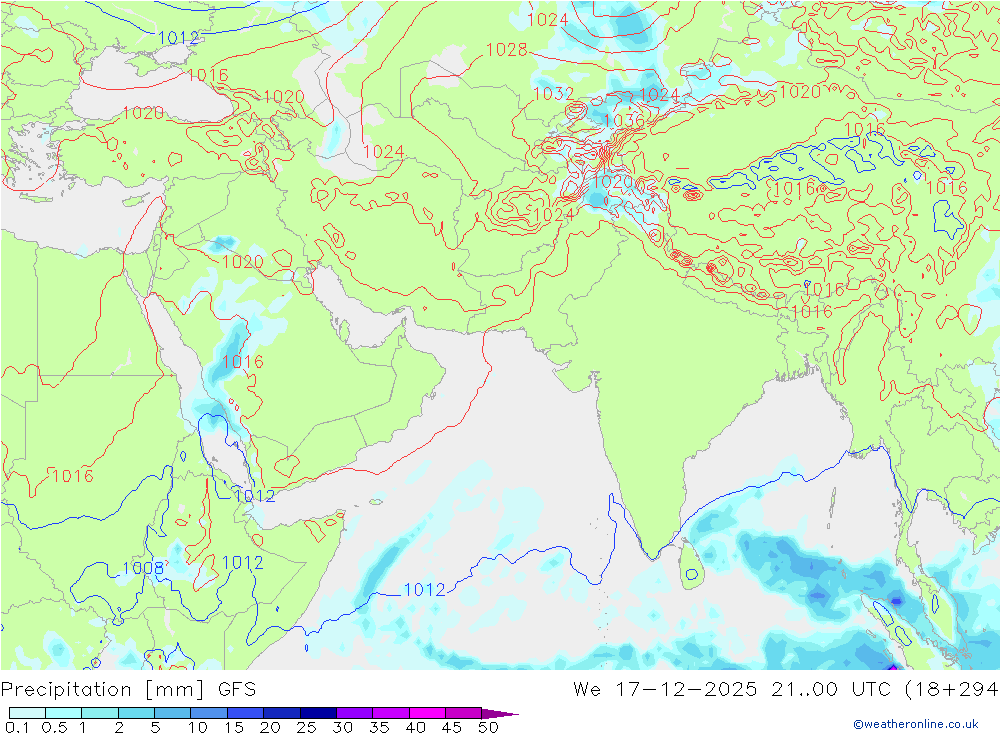Click the legend value label '0.1'

click(x=17, y=727)
